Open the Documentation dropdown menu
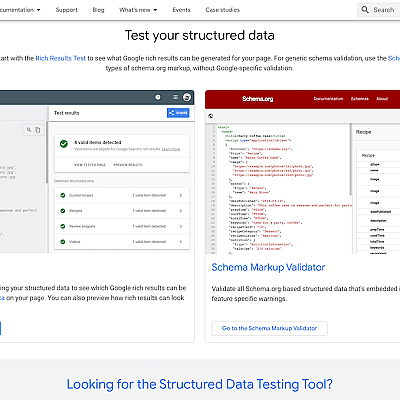Screen dimensions: 400x400 click(x=20, y=10)
